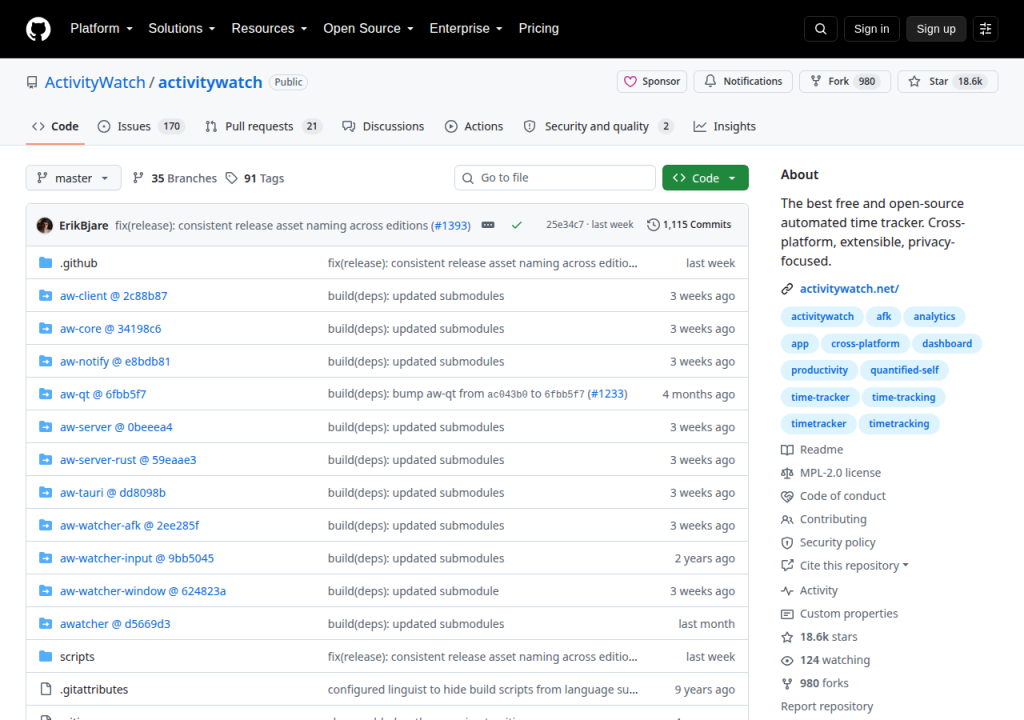1024x720 pixels.
Task: Open the Insights tab
Action: (724, 126)
